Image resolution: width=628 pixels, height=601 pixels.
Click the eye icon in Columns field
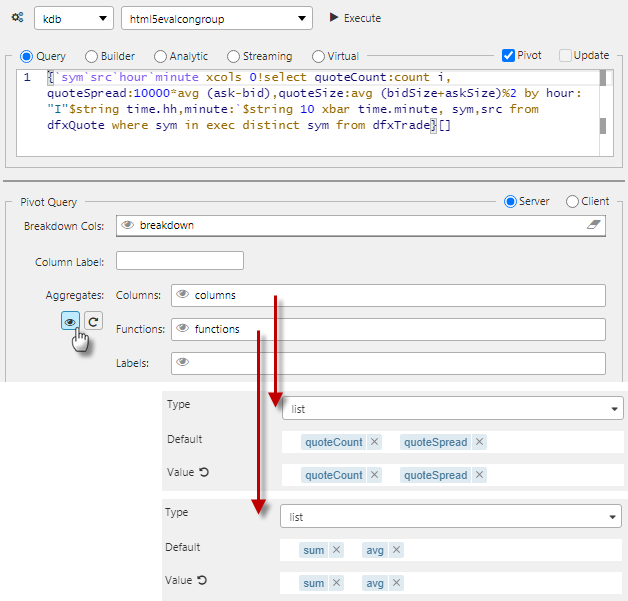point(182,295)
